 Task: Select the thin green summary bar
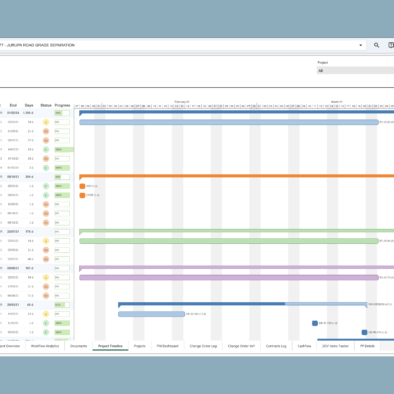pyautogui.click(x=237, y=231)
